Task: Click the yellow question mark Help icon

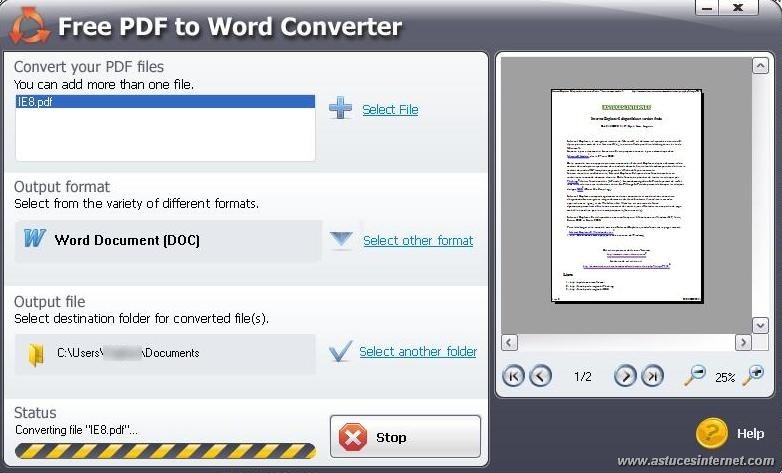Action: pos(712,433)
